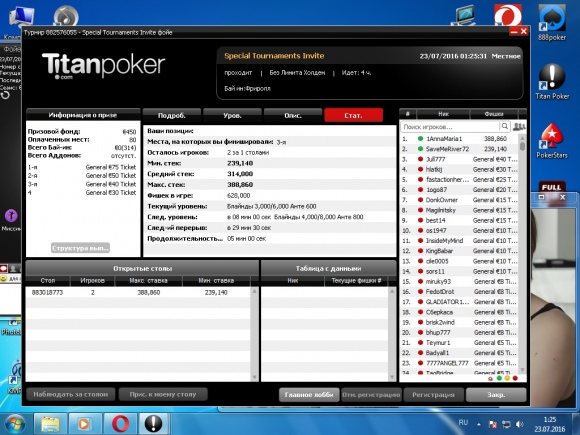
Task: Click the Закр. button
Action: point(496,395)
